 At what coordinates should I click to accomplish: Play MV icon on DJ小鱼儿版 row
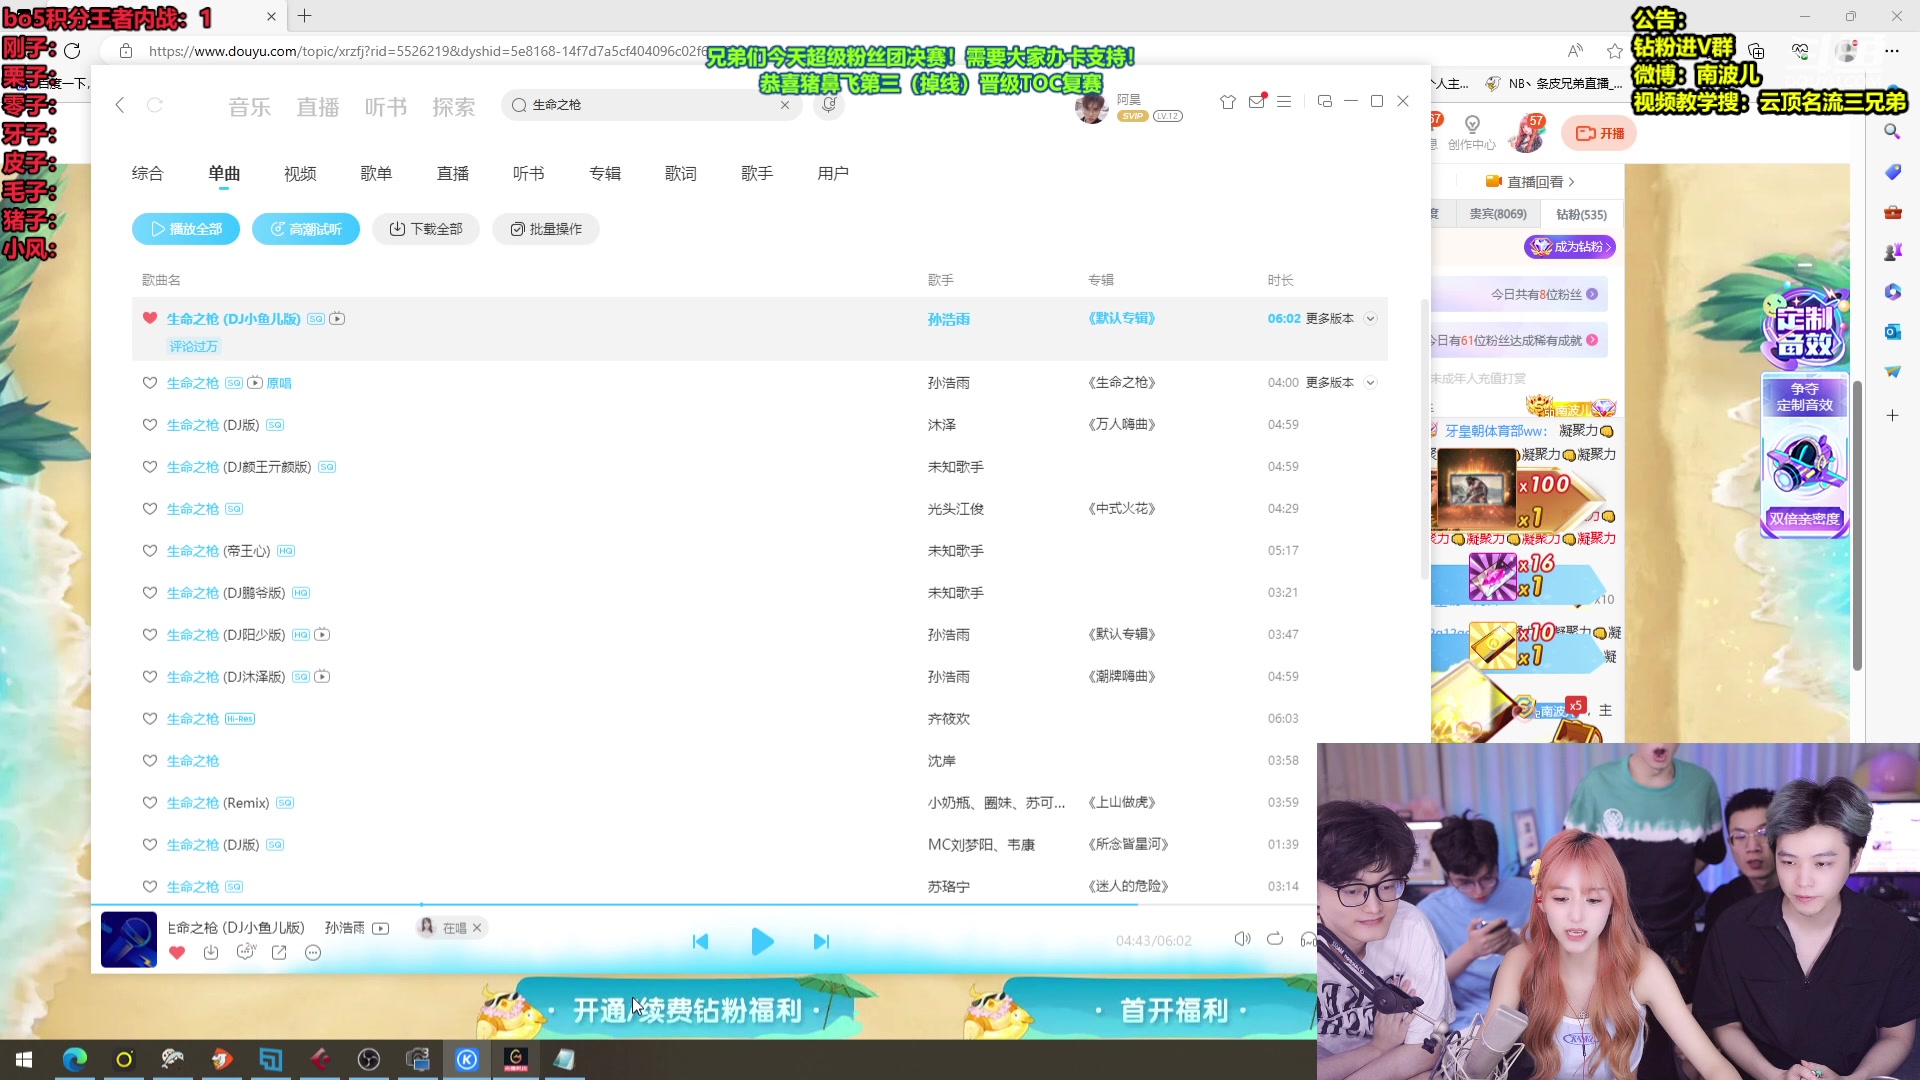(x=337, y=319)
